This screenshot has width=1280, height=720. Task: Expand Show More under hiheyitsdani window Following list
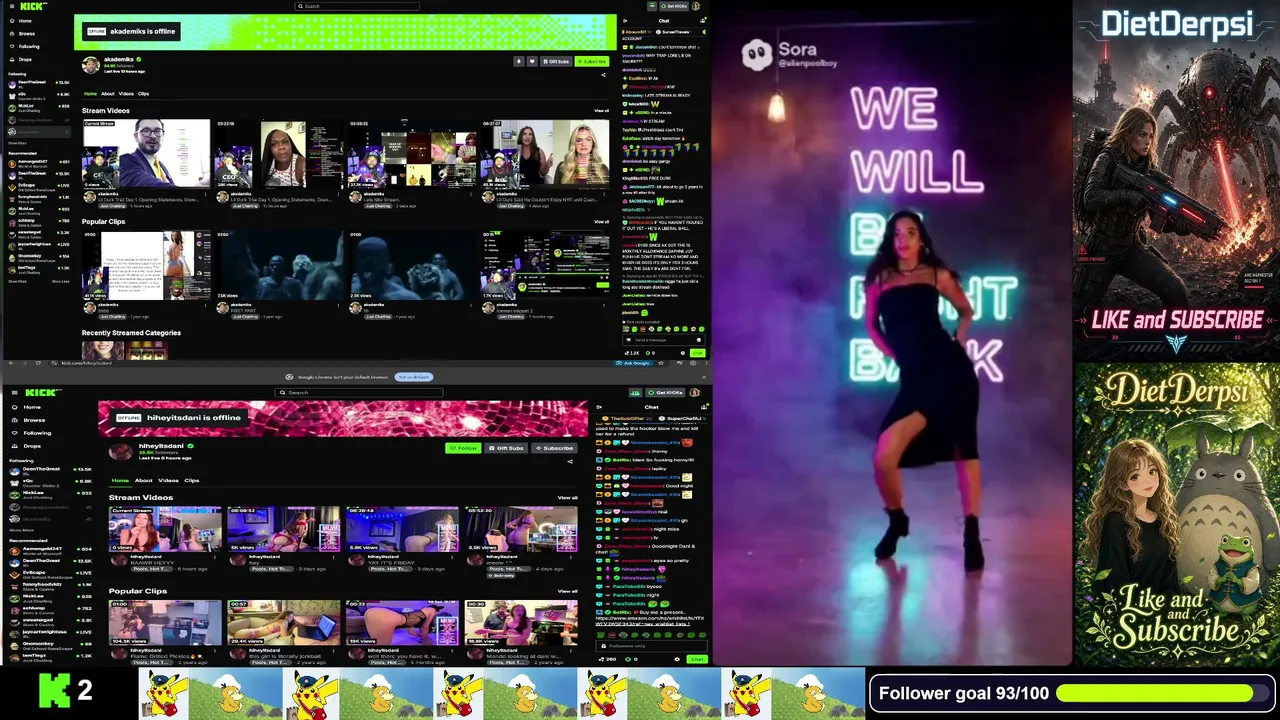pyautogui.click(x=22, y=530)
